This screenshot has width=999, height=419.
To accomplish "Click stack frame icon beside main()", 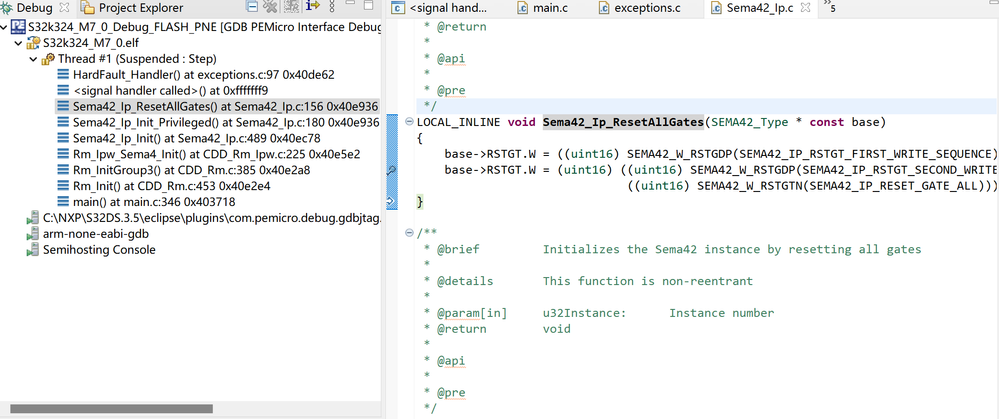I will (63, 202).
